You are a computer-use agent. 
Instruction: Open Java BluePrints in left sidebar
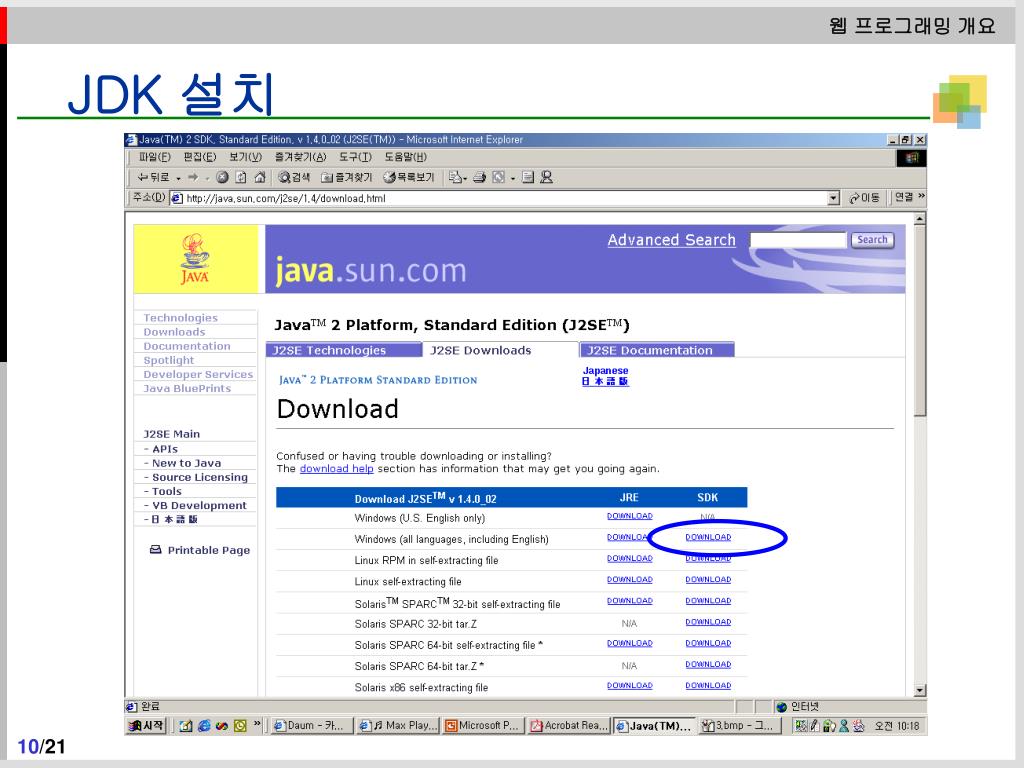pyautogui.click(x=187, y=389)
